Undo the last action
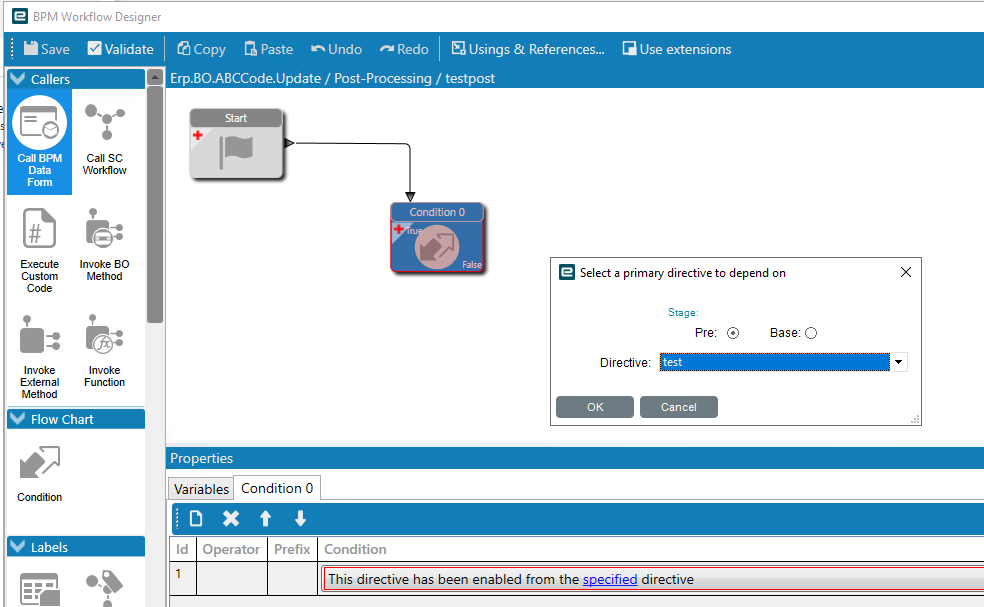The image size is (984, 607). coord(337,49)
